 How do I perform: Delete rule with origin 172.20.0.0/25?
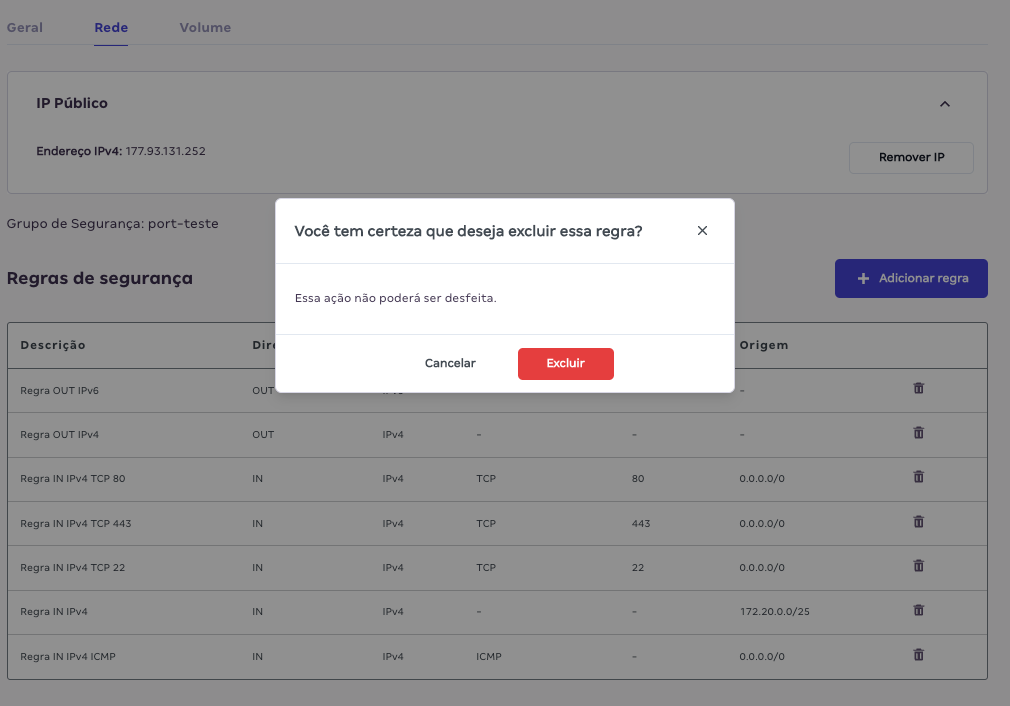918,610
